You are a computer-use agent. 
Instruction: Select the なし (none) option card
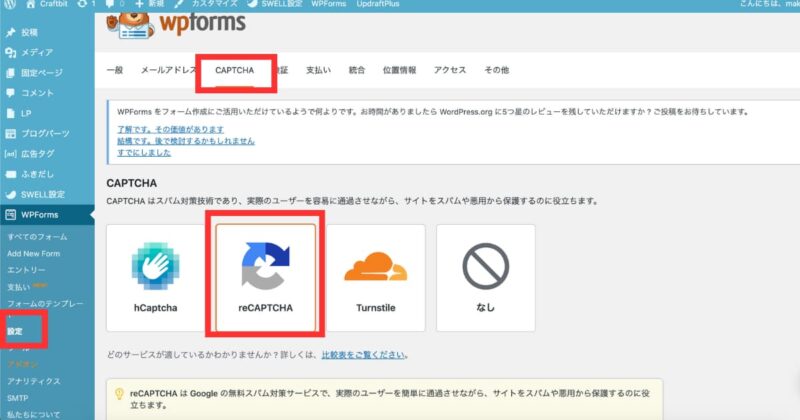tap(486, 278)
